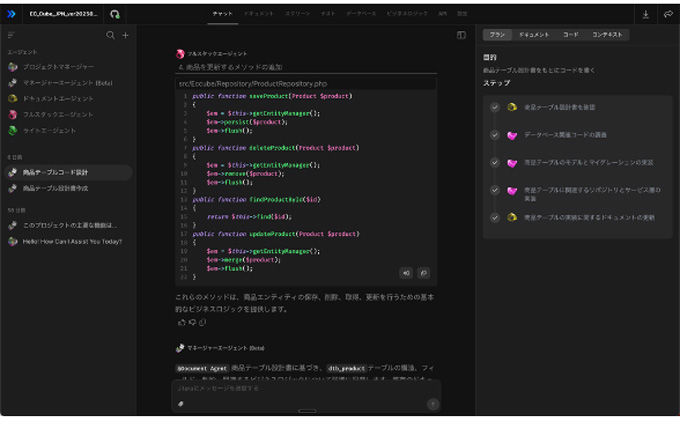Toggle the side panel layout icon
The width and height of the screenshot is (680, 421).
(x=461, y=35)
